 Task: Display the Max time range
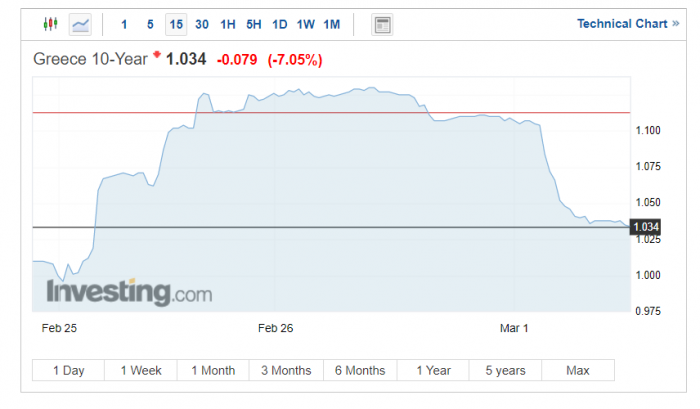click(578, 371)
